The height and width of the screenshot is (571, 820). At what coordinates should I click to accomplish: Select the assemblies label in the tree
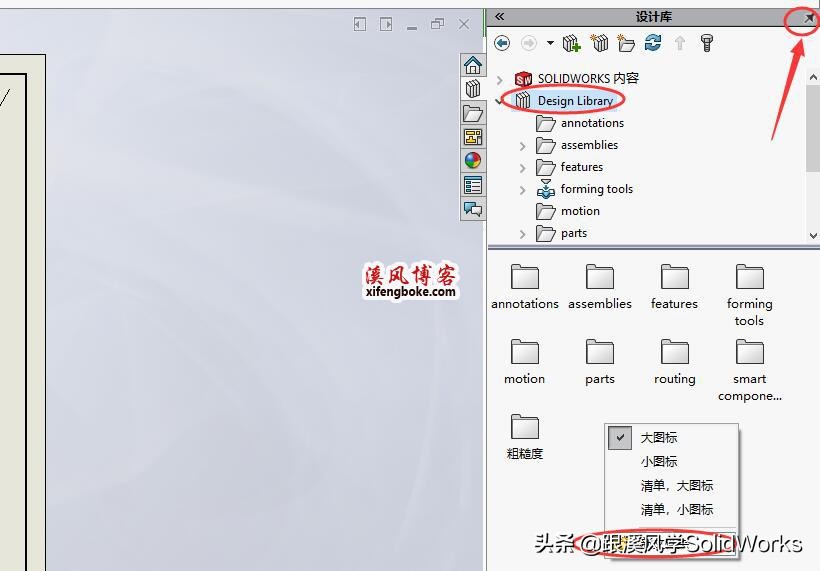click(x=589, y=145)
